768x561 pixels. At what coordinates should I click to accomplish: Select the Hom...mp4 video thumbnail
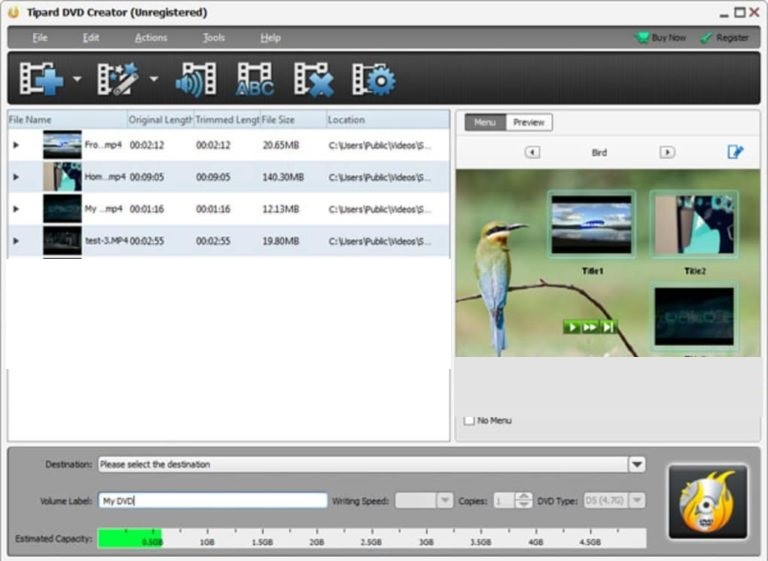[x=62, y=176]
